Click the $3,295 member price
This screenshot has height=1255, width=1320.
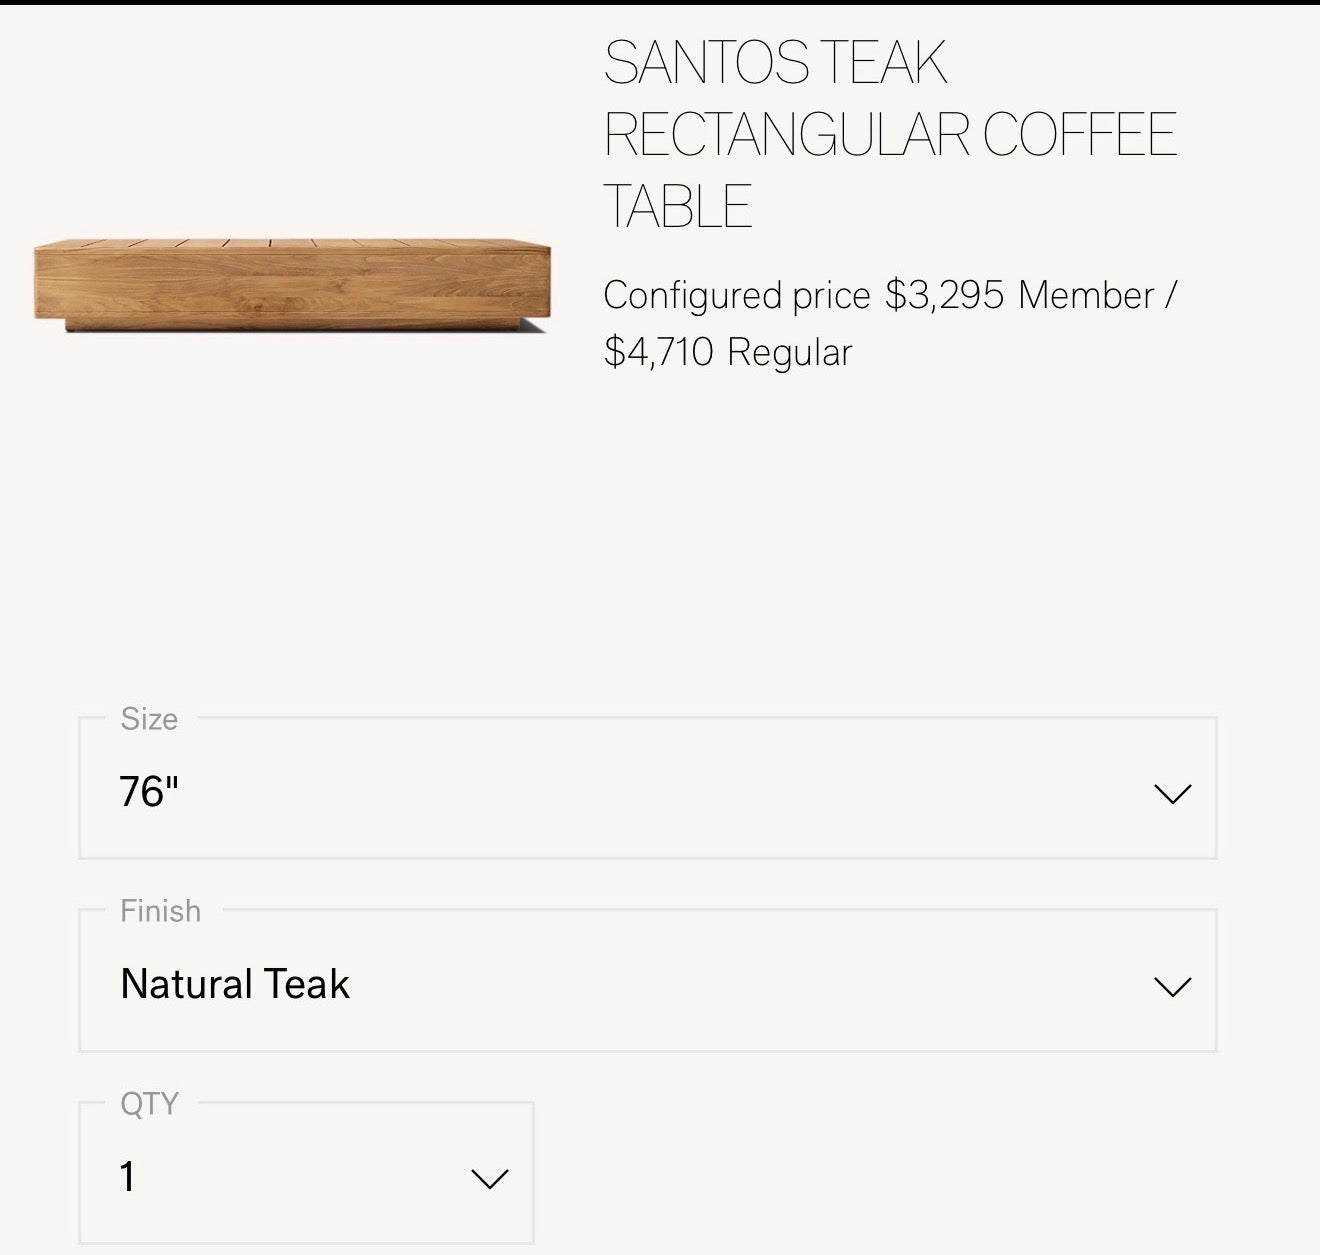pos(944,296)
